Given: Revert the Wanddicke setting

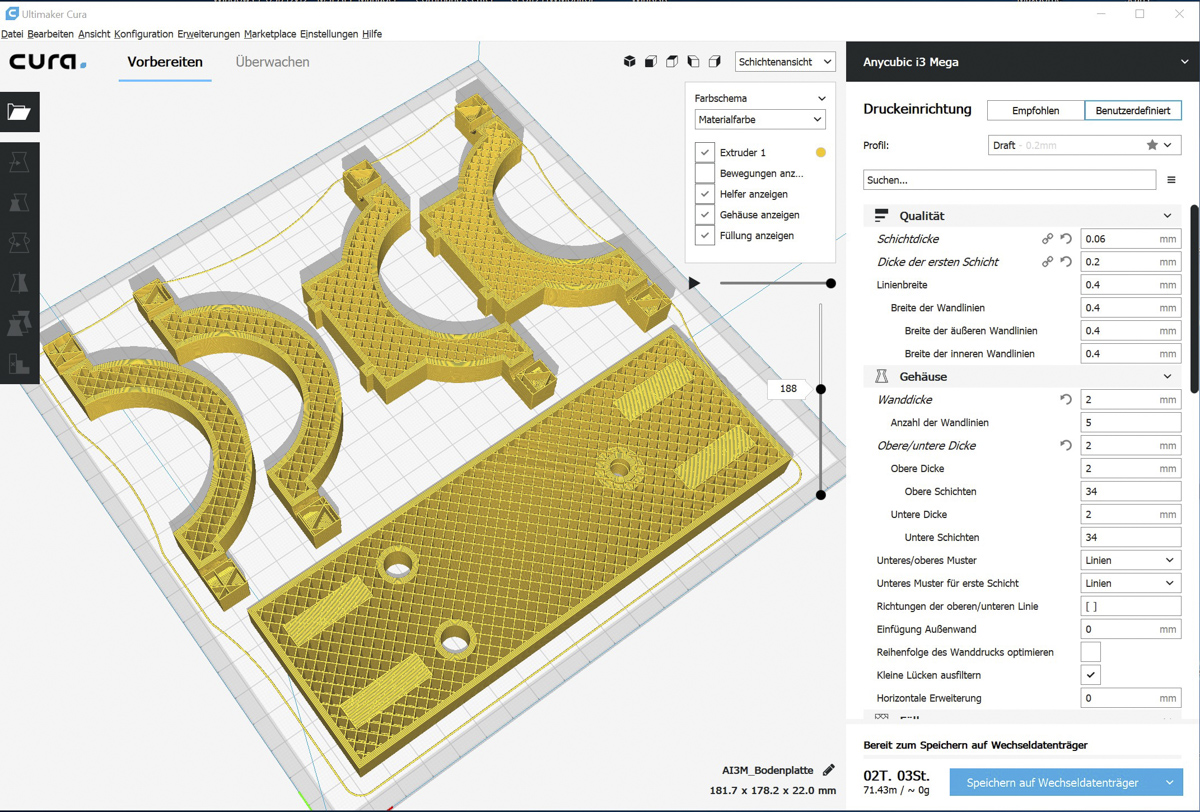Looking at the screenshot, I should click(x=1066, y=400).
